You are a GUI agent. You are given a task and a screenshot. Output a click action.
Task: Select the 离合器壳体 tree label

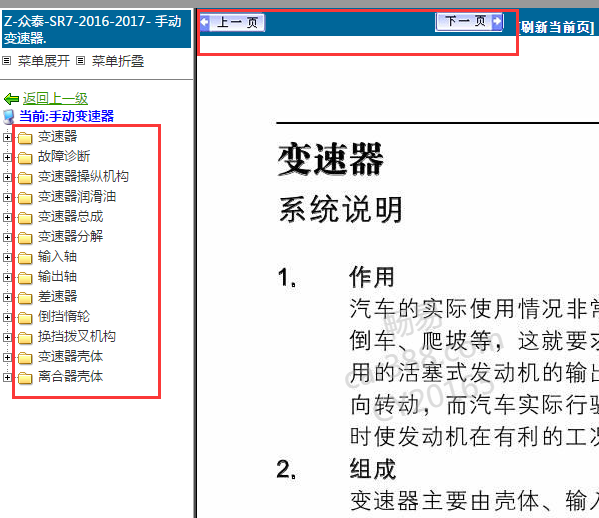point(70,377)
